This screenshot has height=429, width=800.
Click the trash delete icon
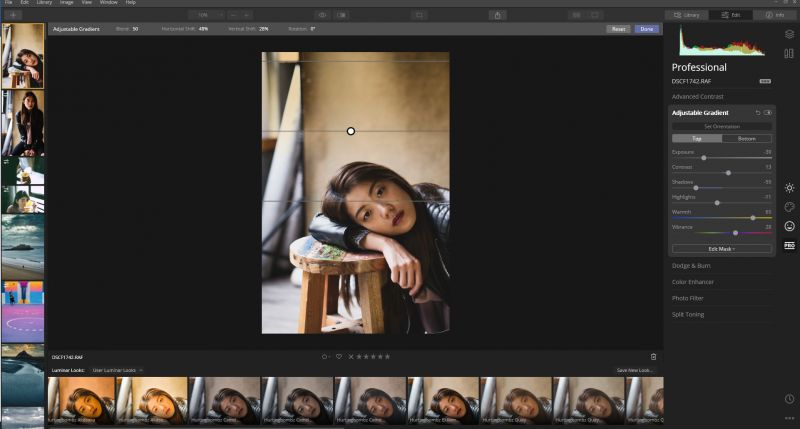(x=654, y=357)
